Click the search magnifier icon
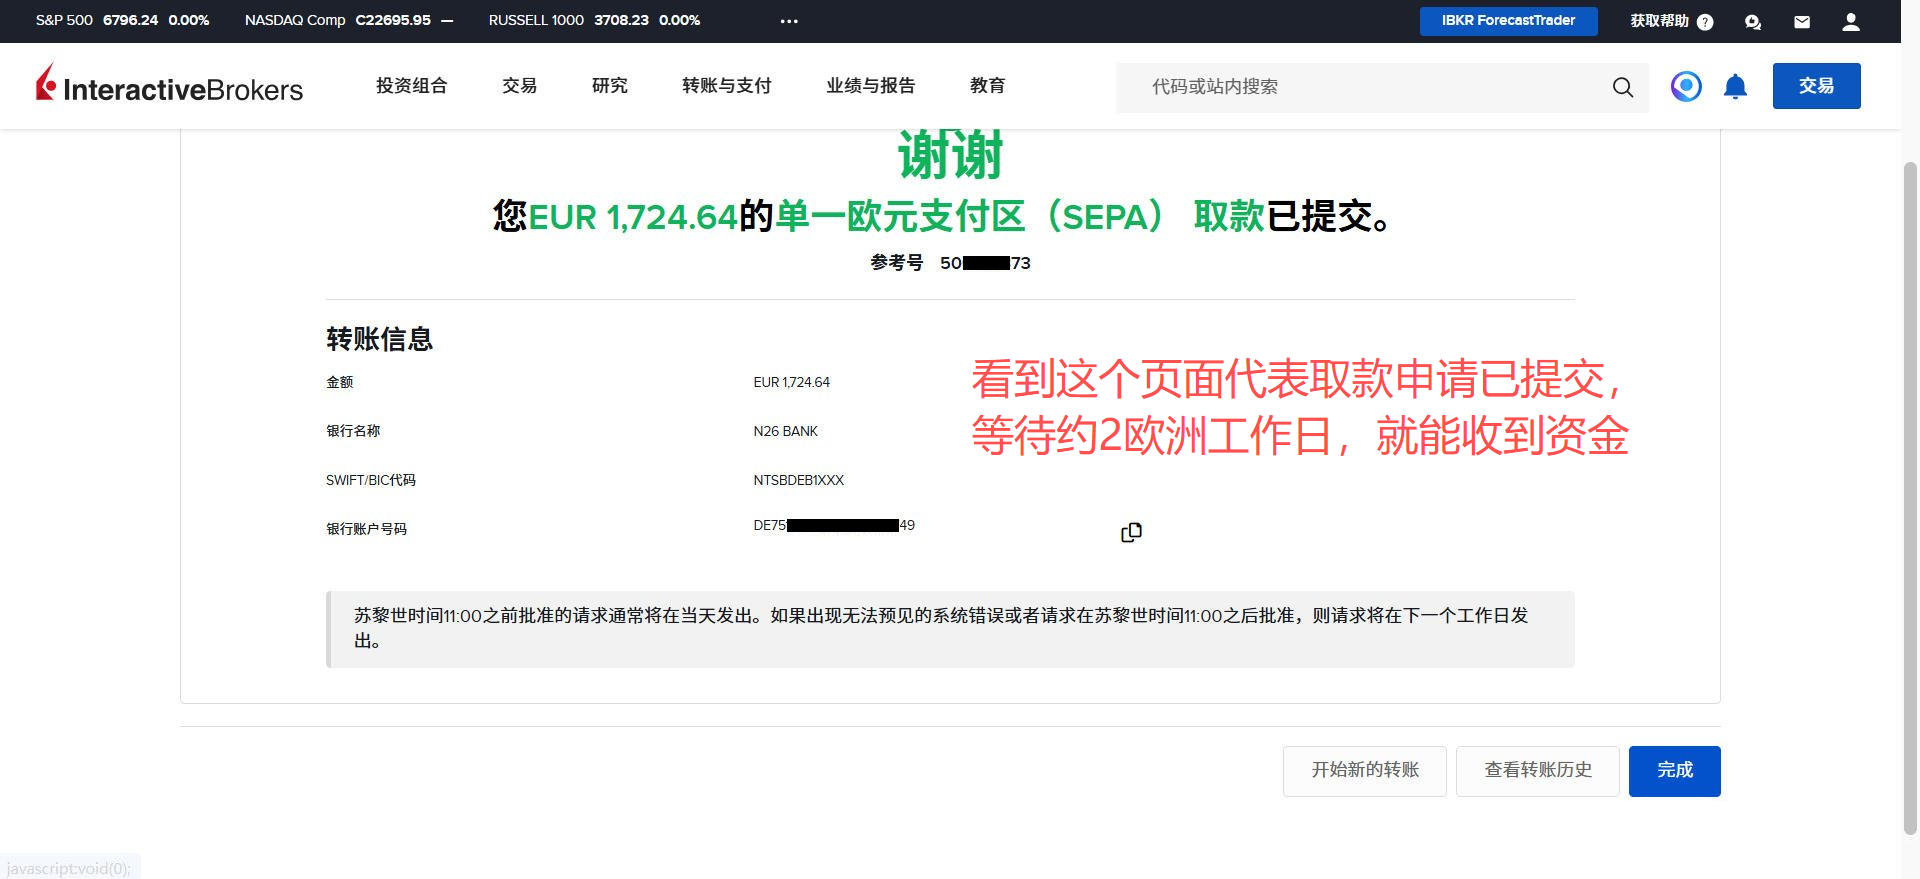The height and width of the screenshot is (879, 1920). tap(1622, 87)
